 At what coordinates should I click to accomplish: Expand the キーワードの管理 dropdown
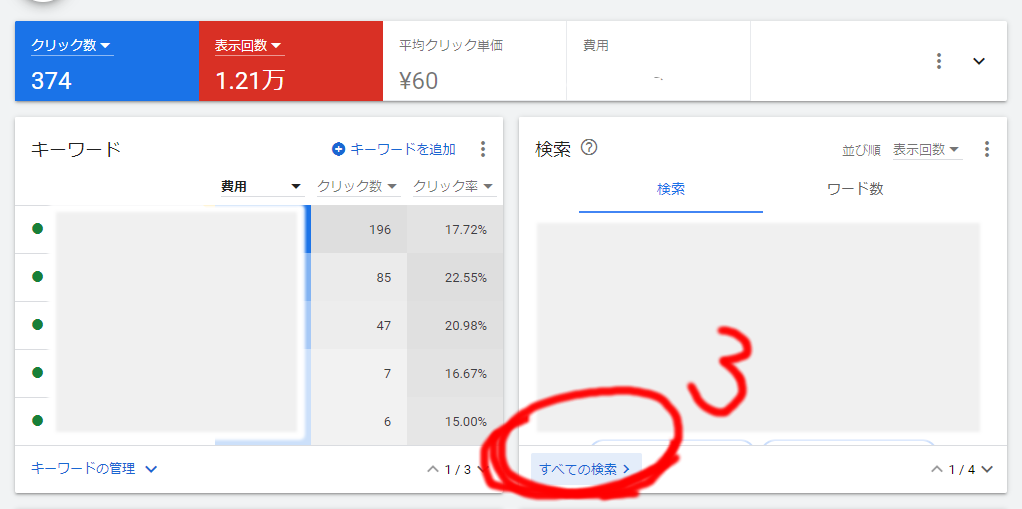(94, 469)
